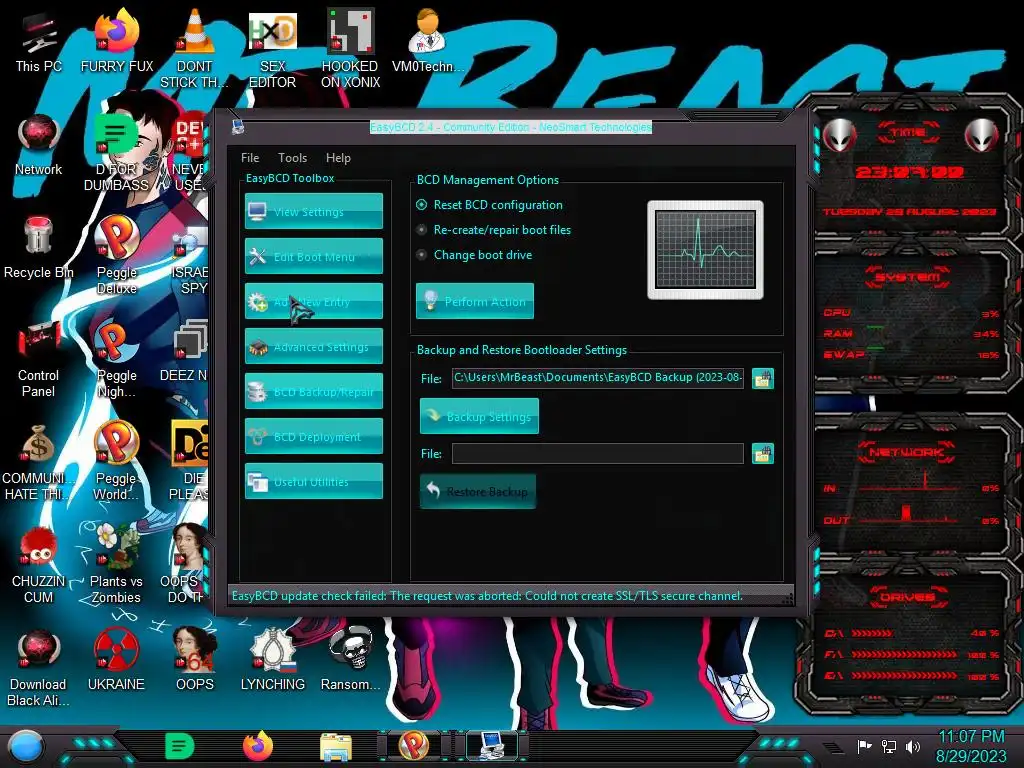Image resolution: width=1024 pixels, height=768 pixels.
Task: Select Re-create/repair boot files option
Action: click(x=493, y=230)
